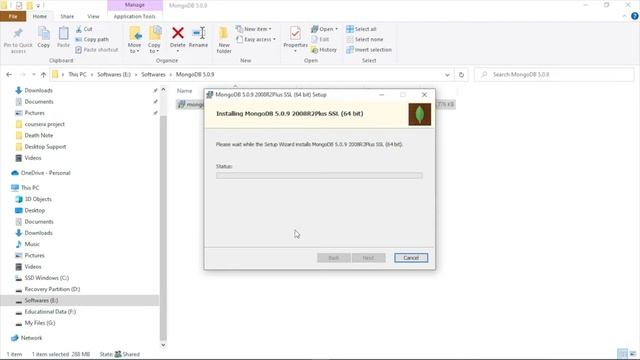This screenshot has height=360, width=640.
Task: Open My Files (G:) drive
Action: 40,323
